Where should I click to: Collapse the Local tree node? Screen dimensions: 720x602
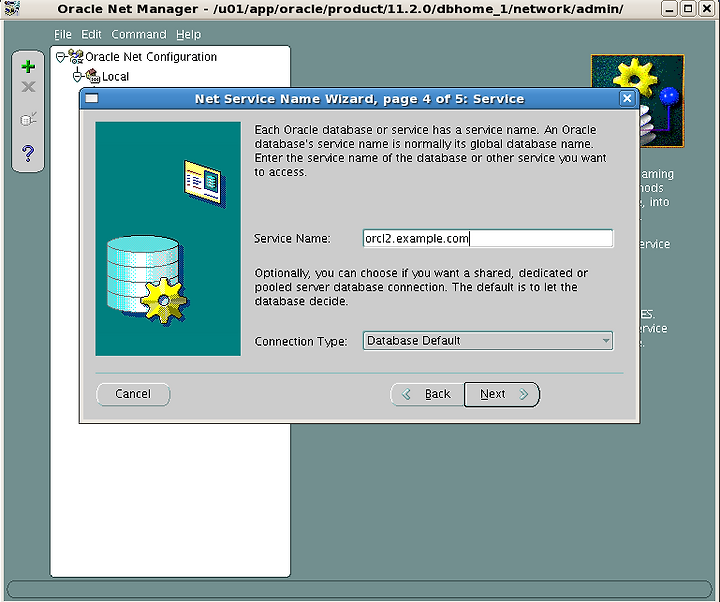point(77,76)
